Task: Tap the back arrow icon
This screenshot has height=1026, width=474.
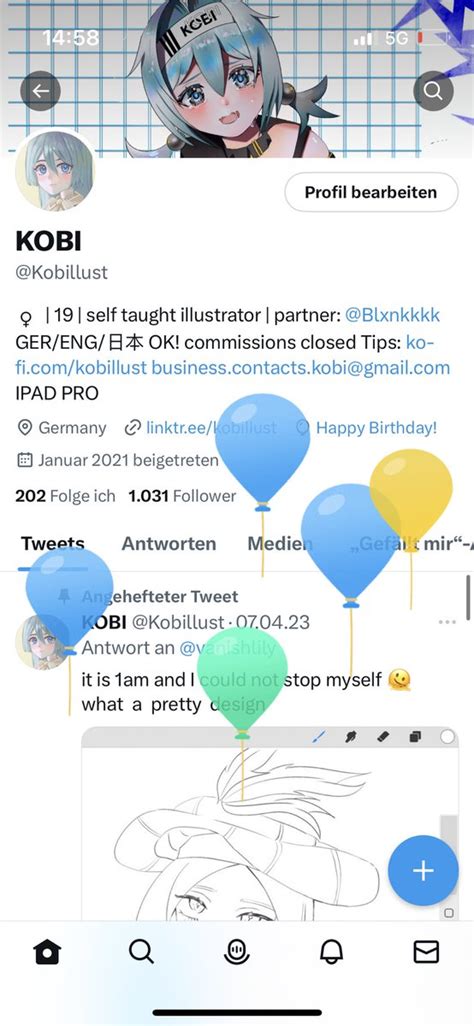Action: pyautogui.click(x=41, y=91)
